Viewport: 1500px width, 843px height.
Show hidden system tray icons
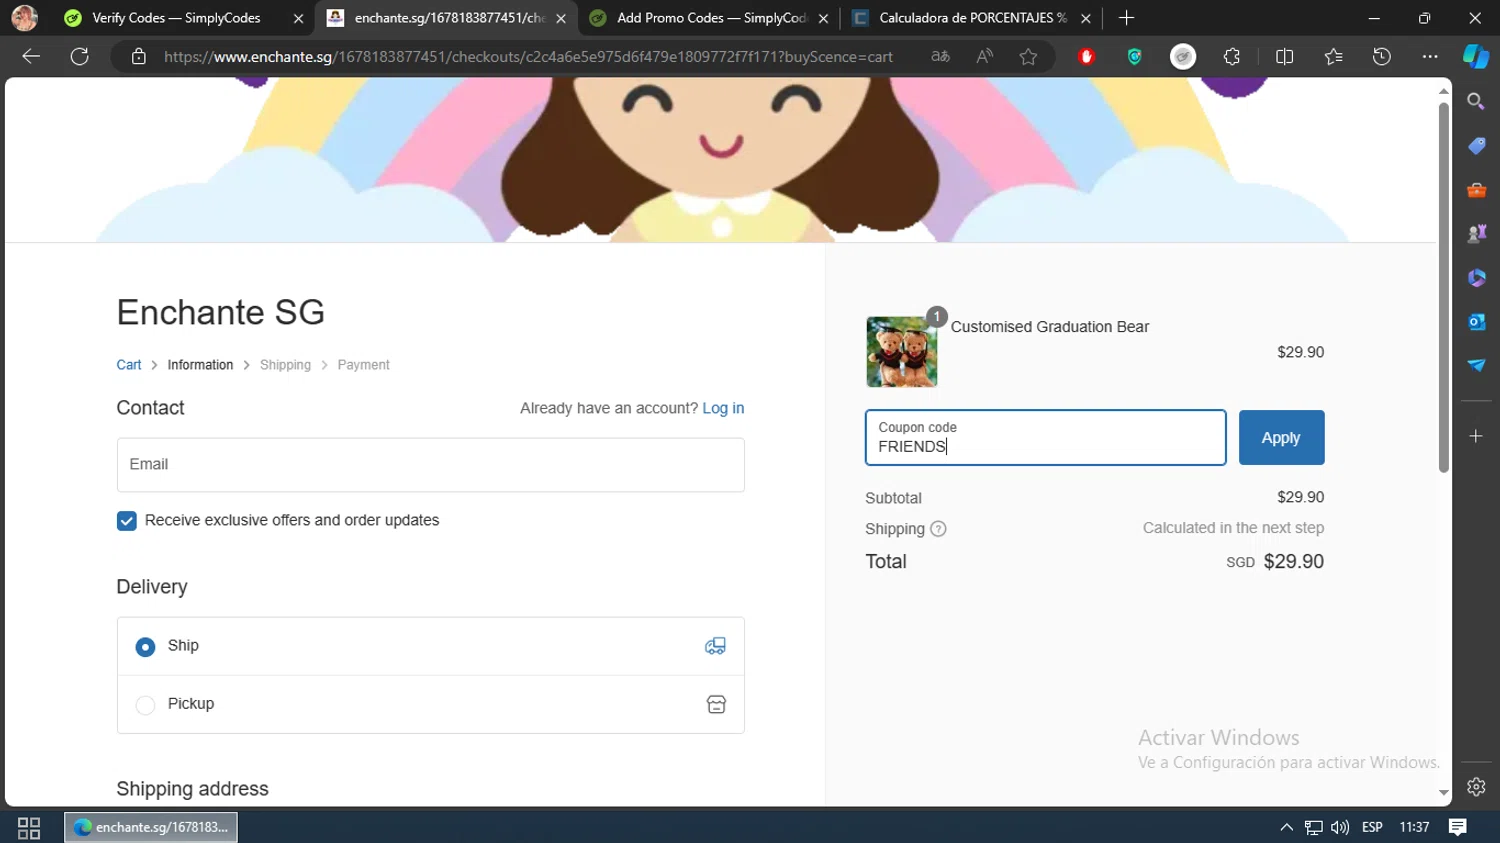point(1286,827)
